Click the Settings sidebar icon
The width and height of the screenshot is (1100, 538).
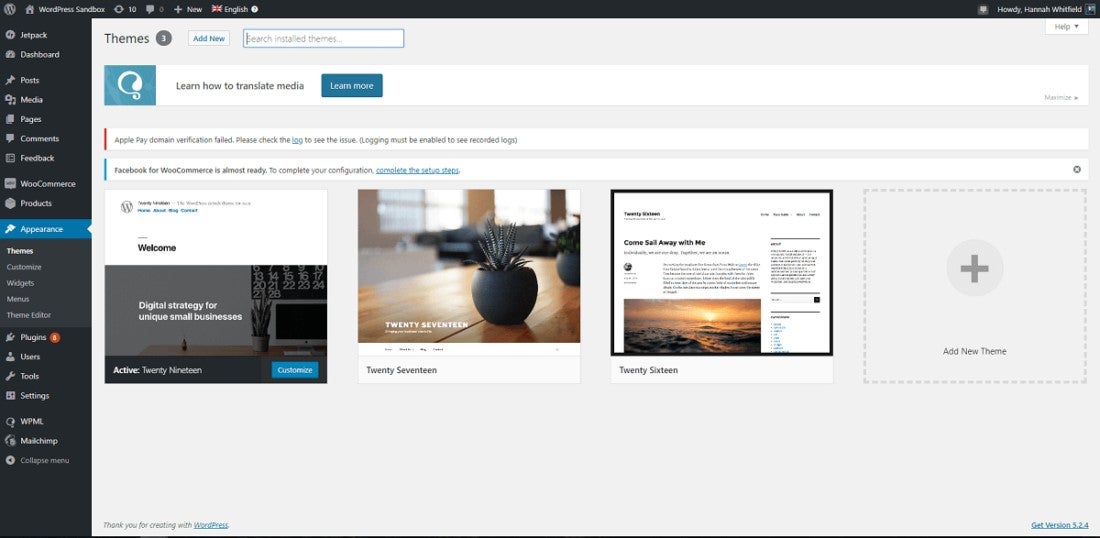pos(10,396)
